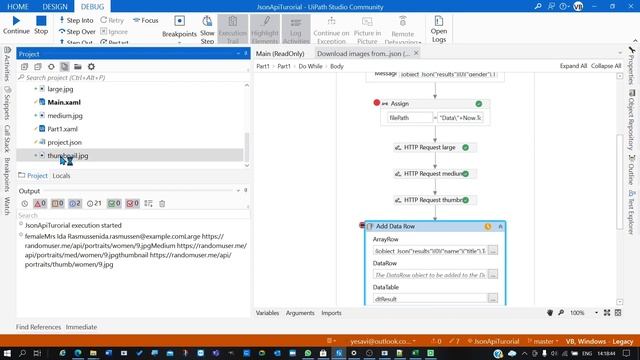Click Collapse All in designer

(606, 66)
